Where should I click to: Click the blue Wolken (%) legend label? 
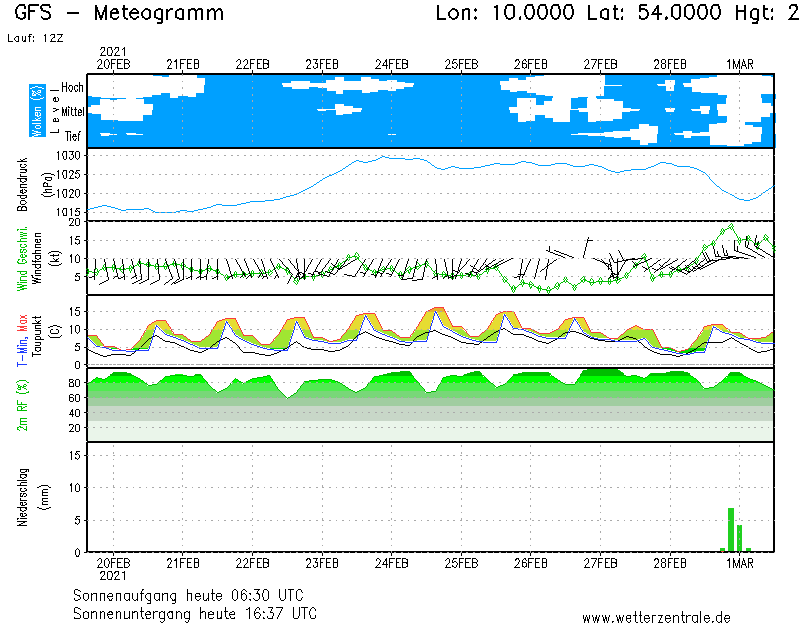pos(37,112)
